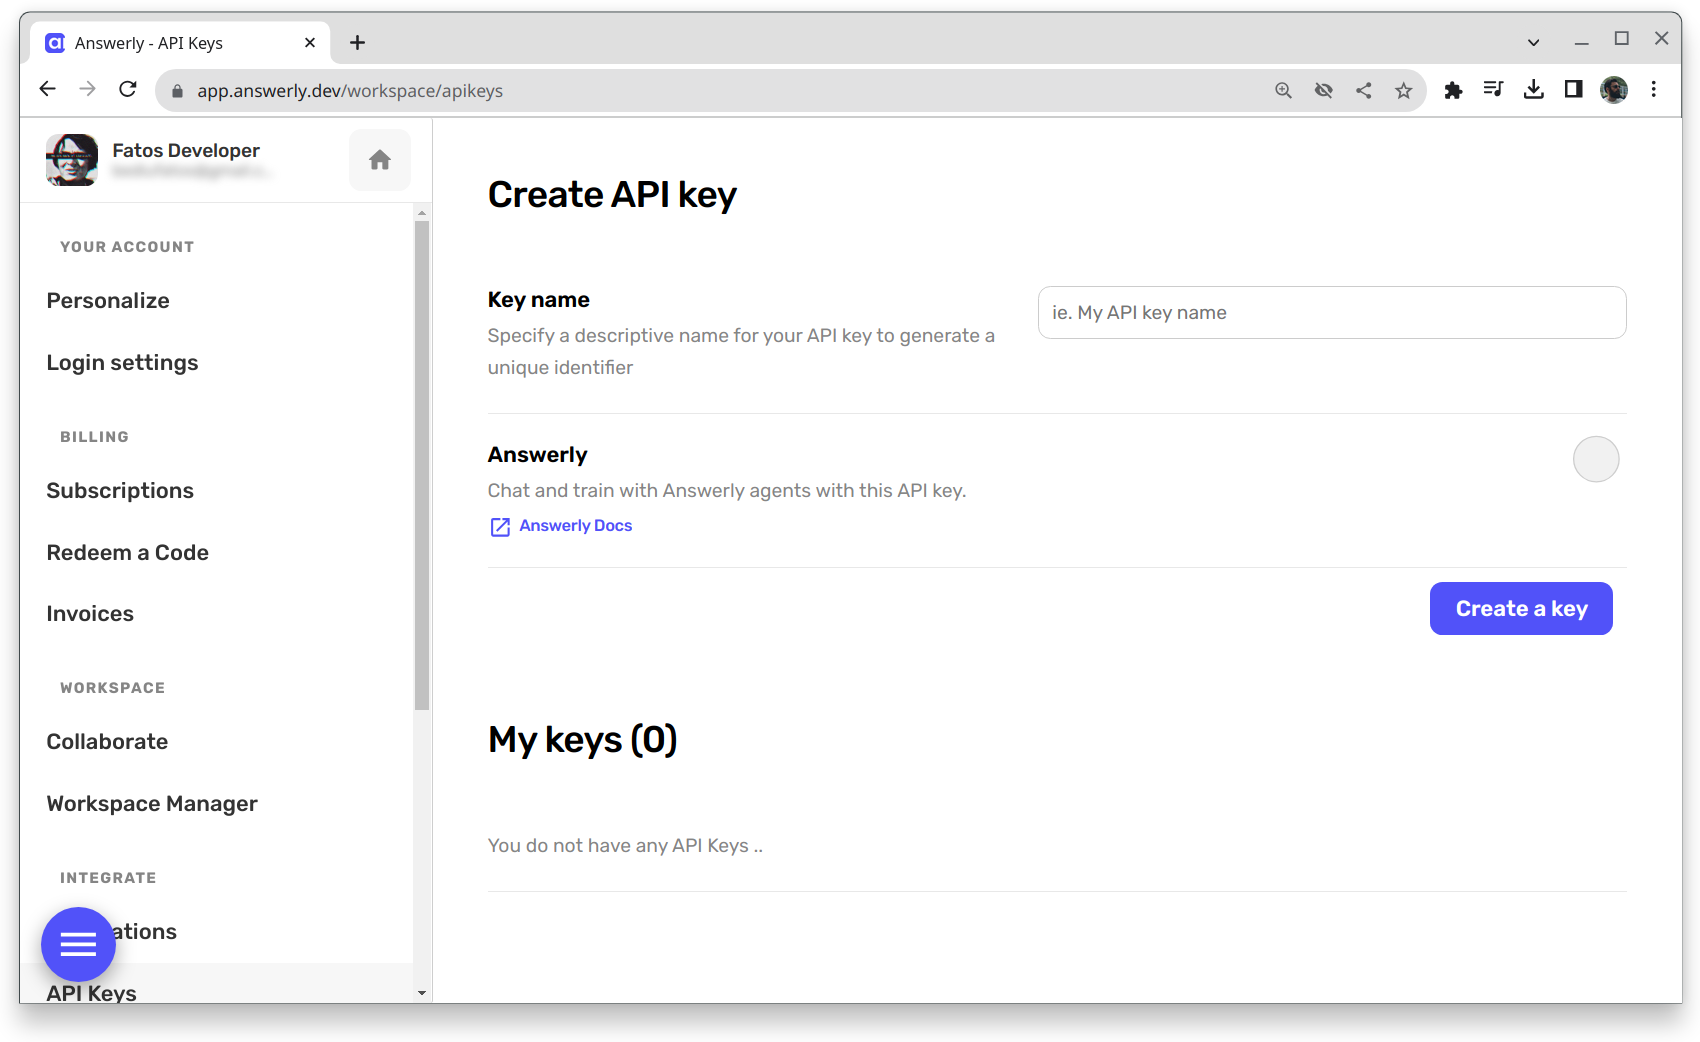Screen dimensions: 1700x1042
Task: Open the Answerly Docs link
Action: tap(575, 526)
